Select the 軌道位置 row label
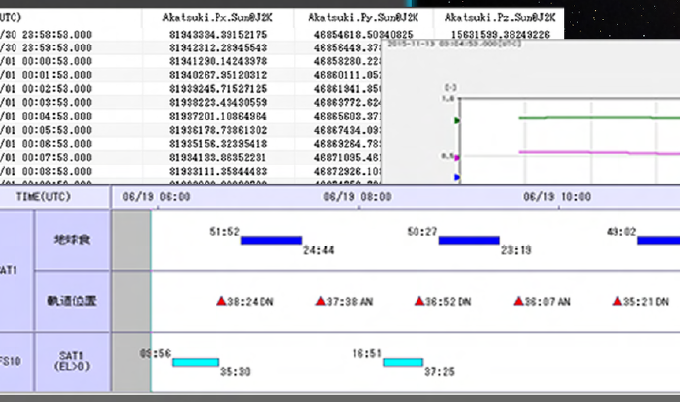This screenshot has width=680, height=402. click(71, 300)
